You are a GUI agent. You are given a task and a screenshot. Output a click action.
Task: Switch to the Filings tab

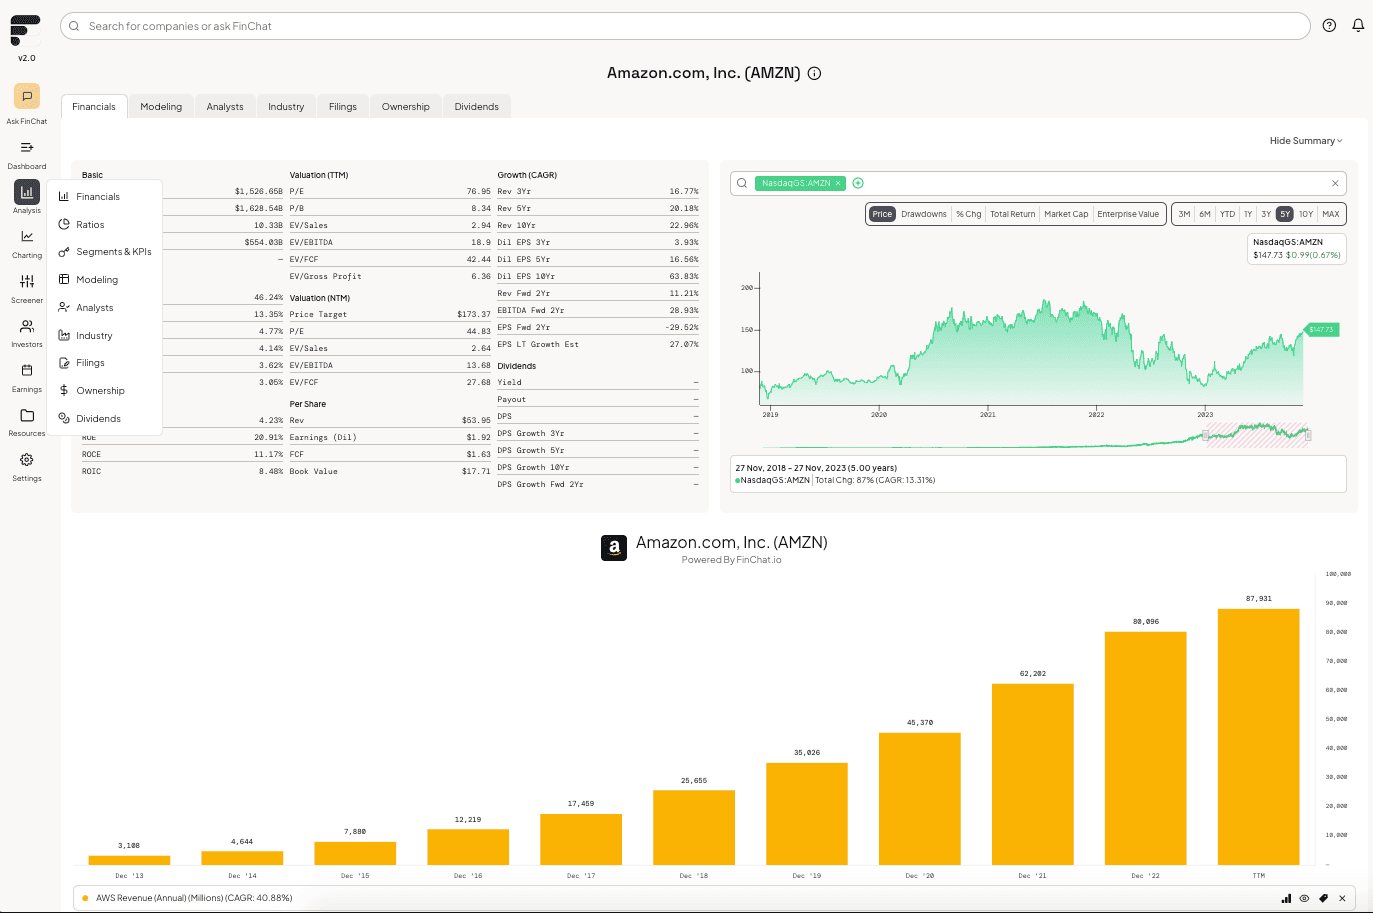tap(343, 107)
